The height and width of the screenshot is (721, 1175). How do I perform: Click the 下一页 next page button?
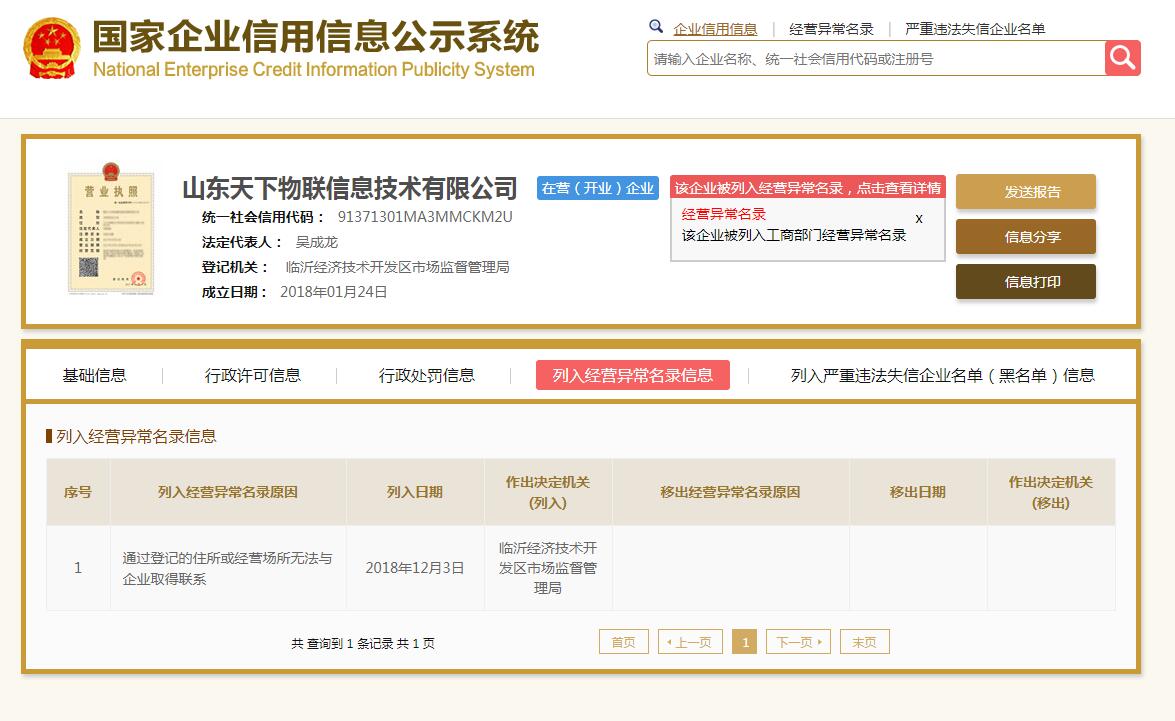tap(798, 642)
